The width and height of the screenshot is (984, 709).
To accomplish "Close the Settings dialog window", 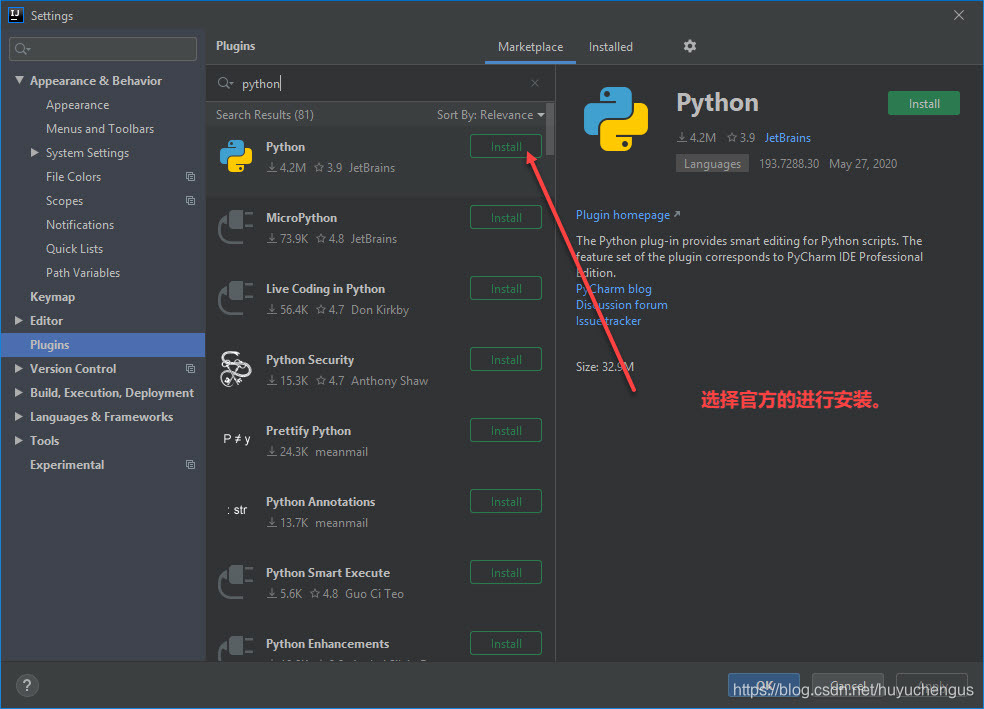I will click(959, 15).
